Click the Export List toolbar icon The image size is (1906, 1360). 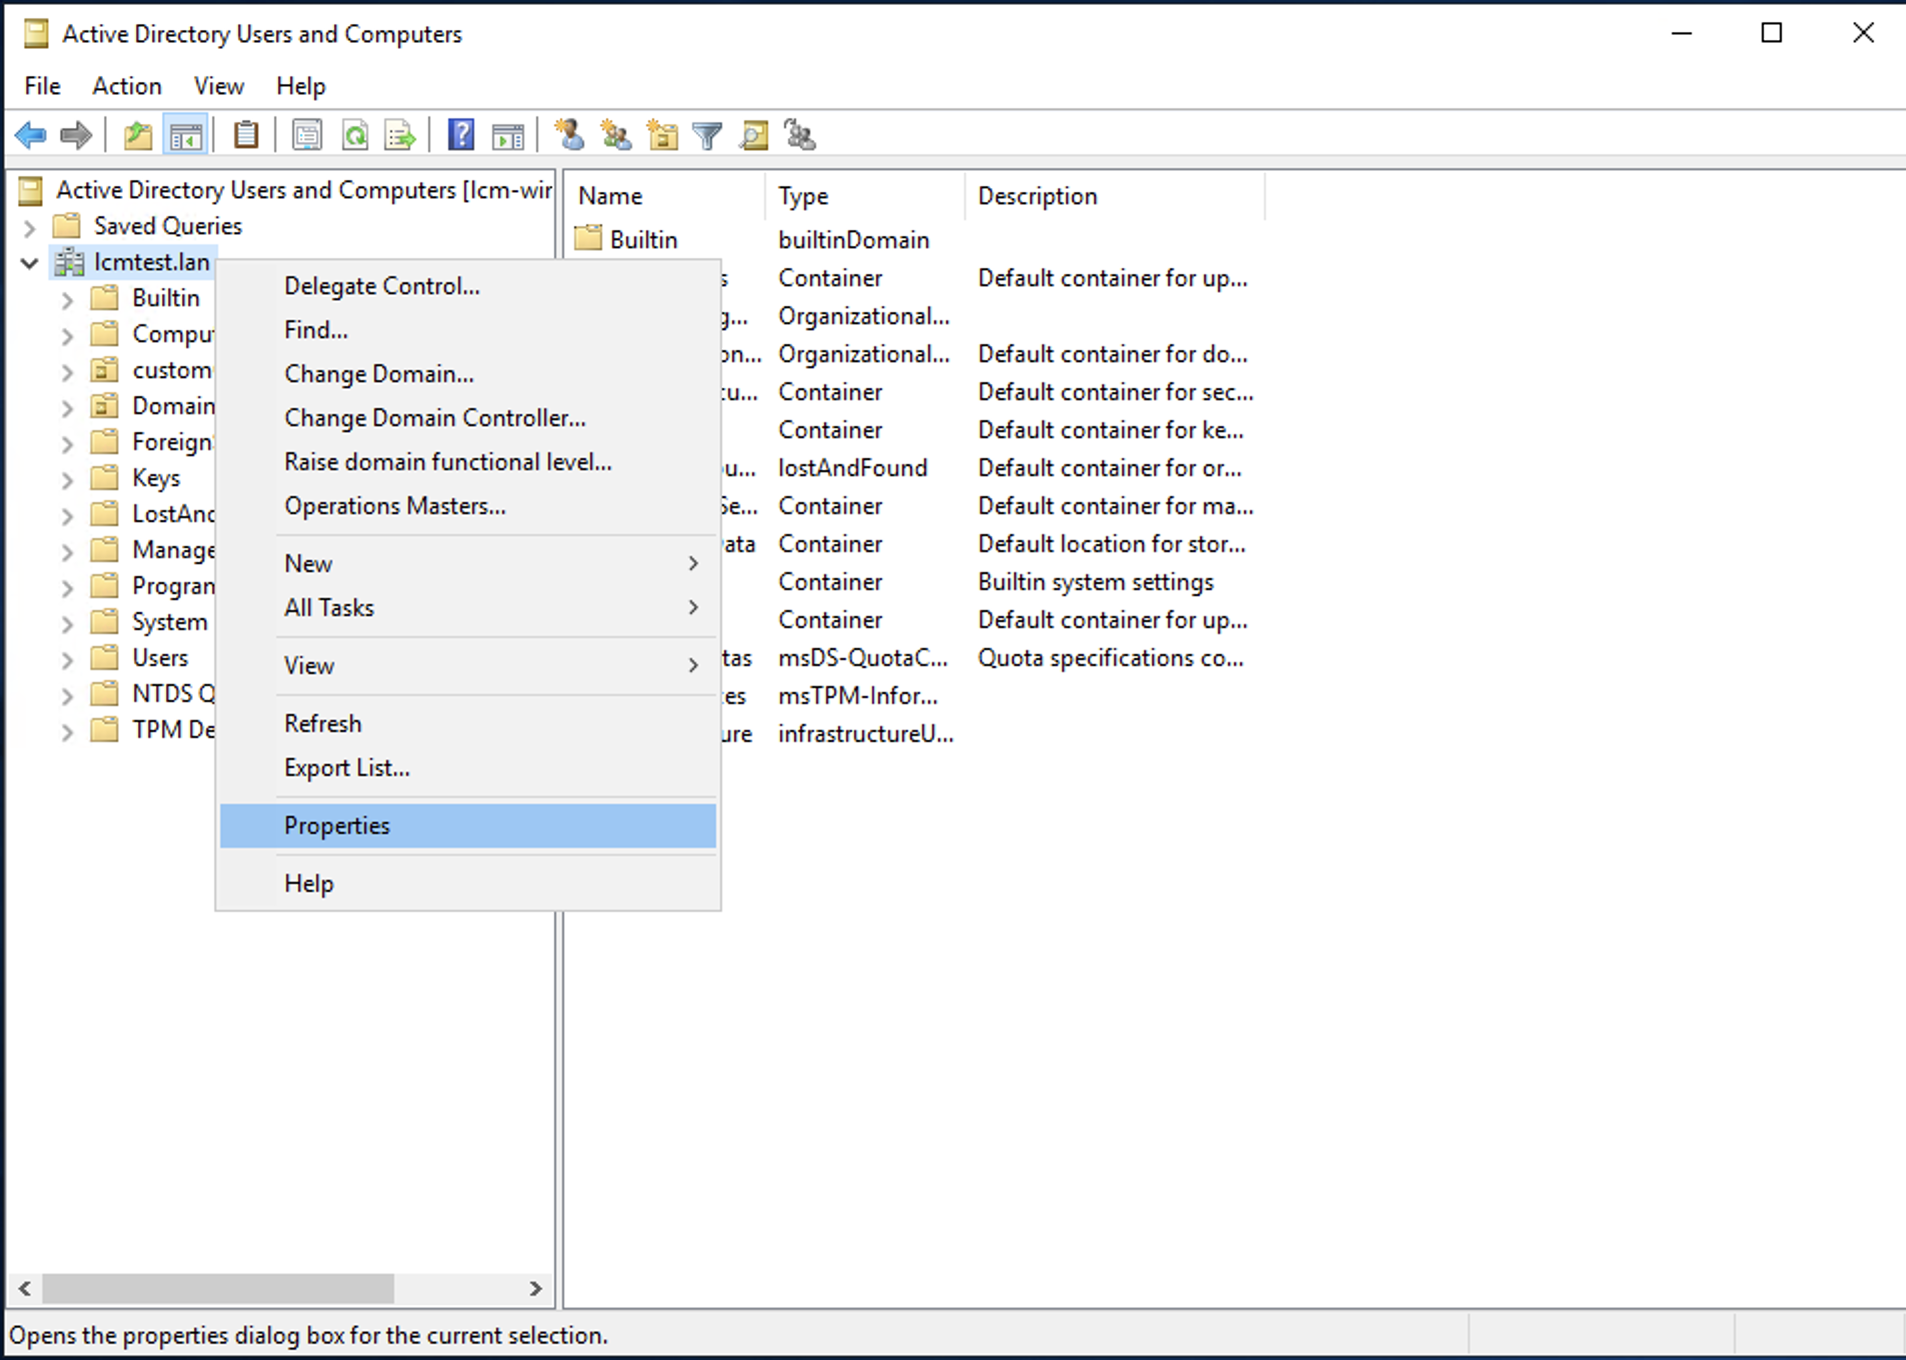400,135
